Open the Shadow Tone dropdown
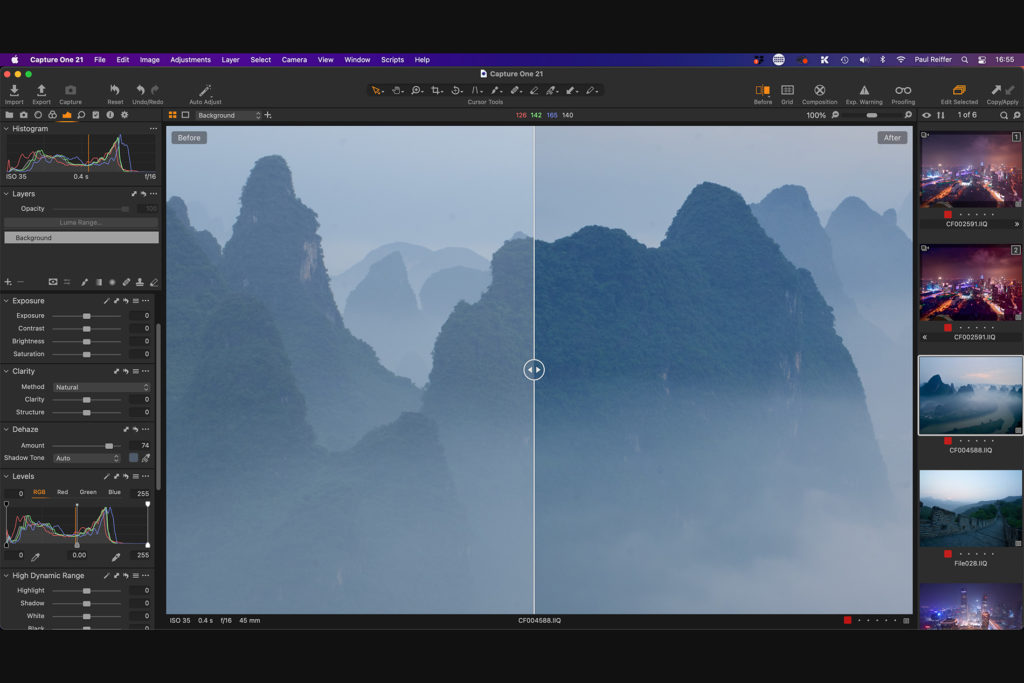 [87, 458]
